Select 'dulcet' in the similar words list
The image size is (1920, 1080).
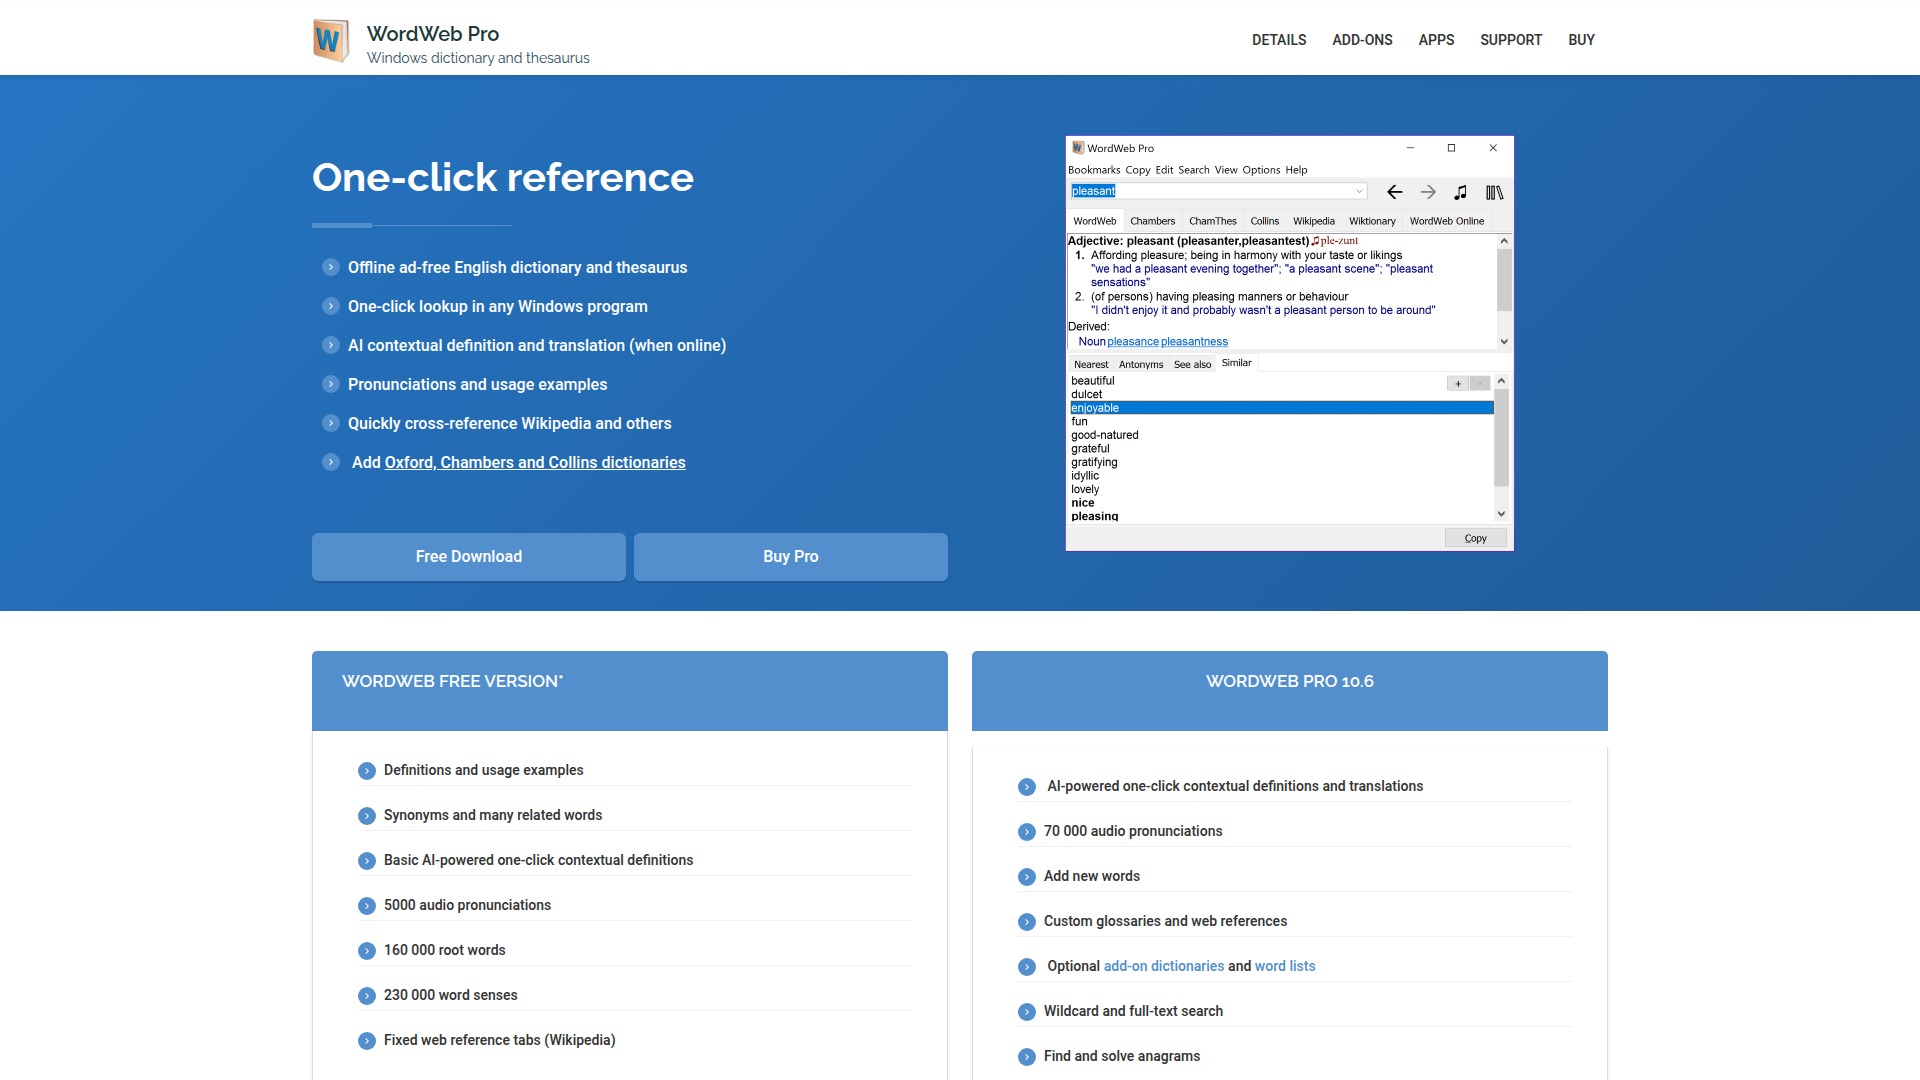point(1086,394)
